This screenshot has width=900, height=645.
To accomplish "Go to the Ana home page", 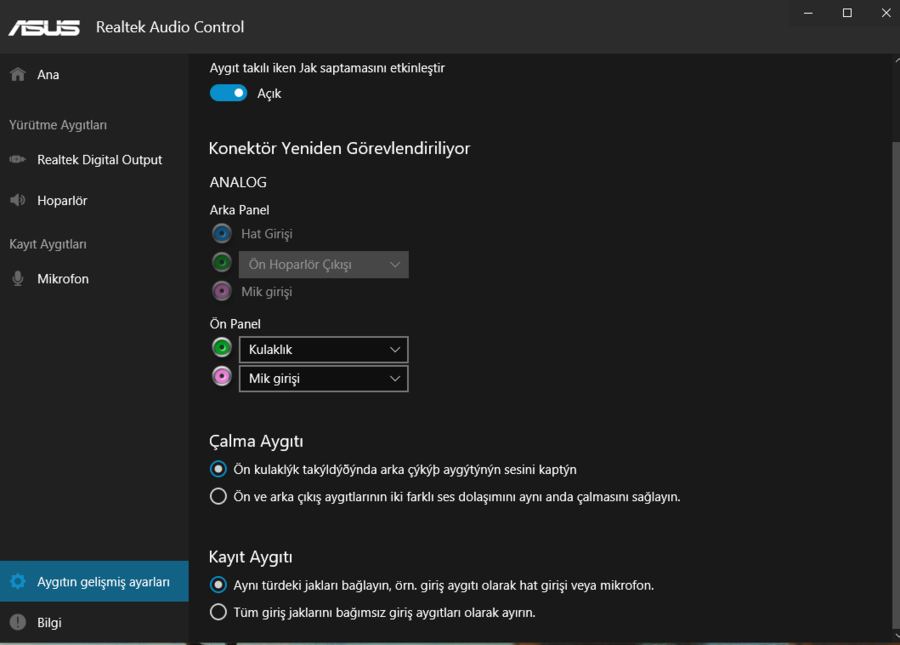I will (x=48, y=75).
